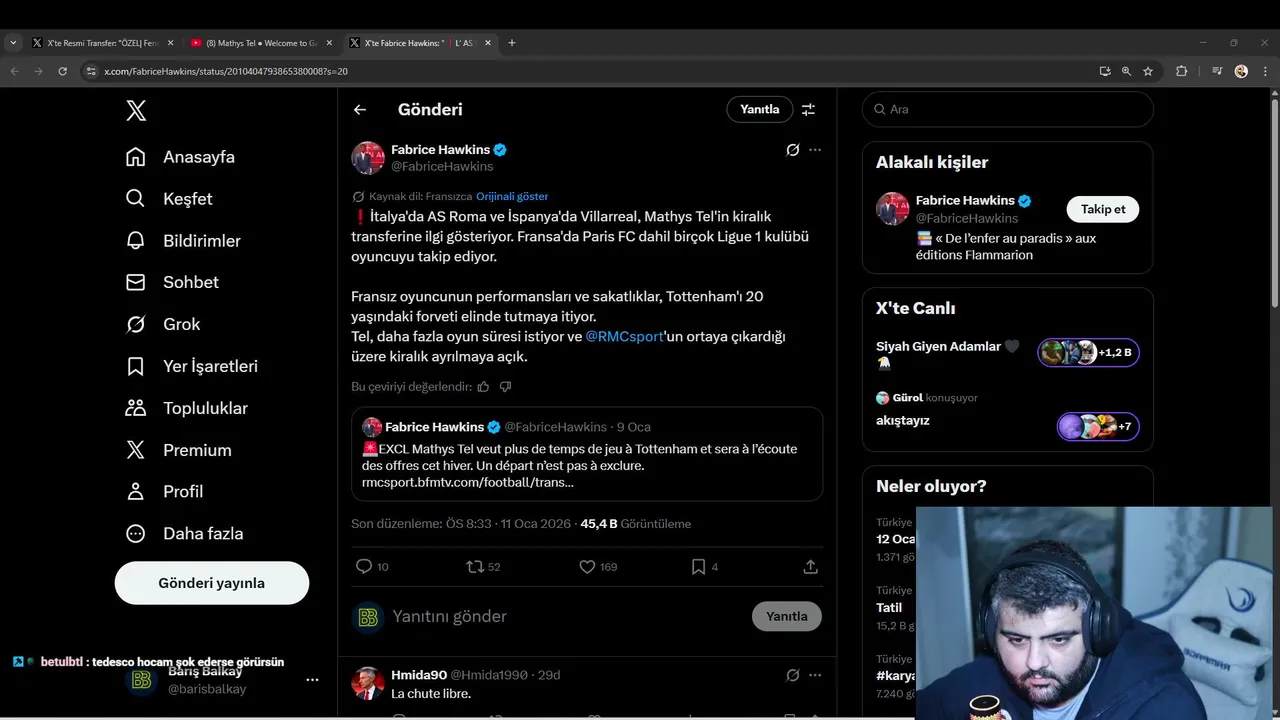
Task: Click the address bar URL
Action: (226, 72)
